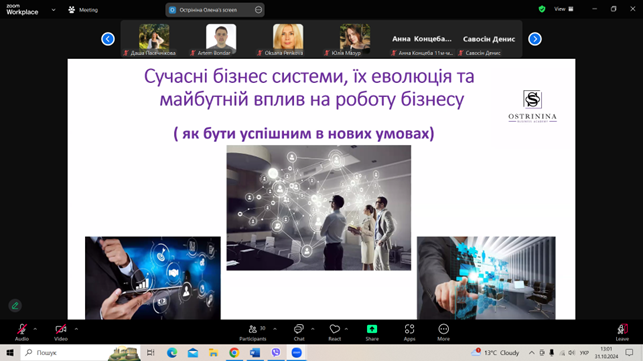Open the Participants panel
Screen dimensions: 643x361
pyautogui.click(x=253, y=332)
